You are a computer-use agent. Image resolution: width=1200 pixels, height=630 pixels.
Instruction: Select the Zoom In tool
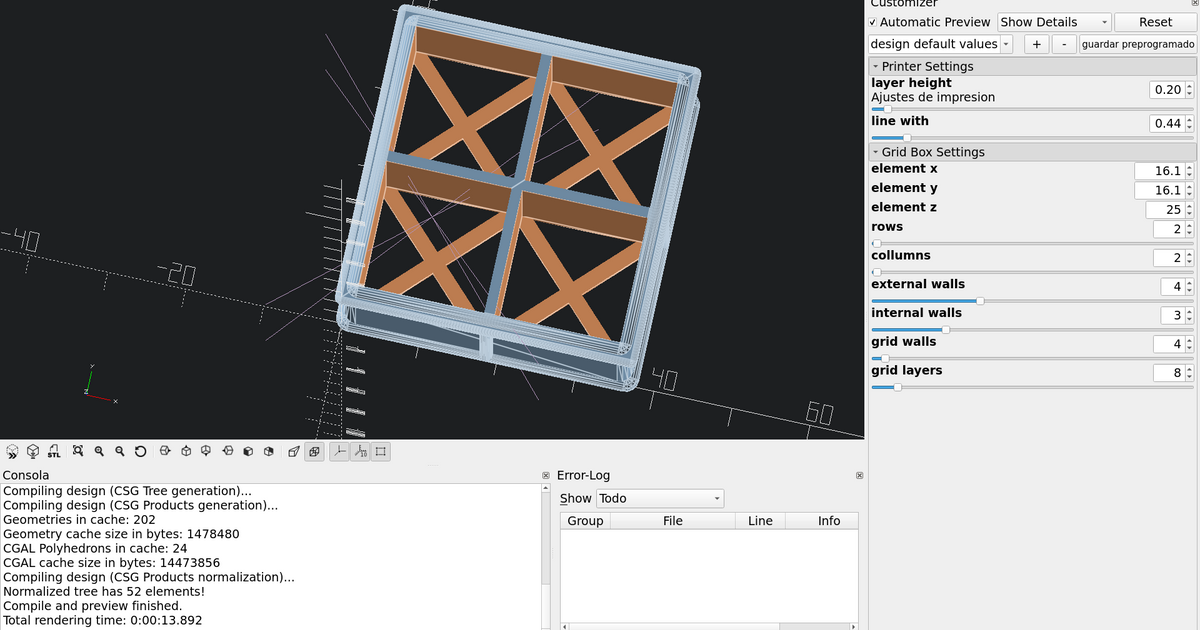pos(99,451)
